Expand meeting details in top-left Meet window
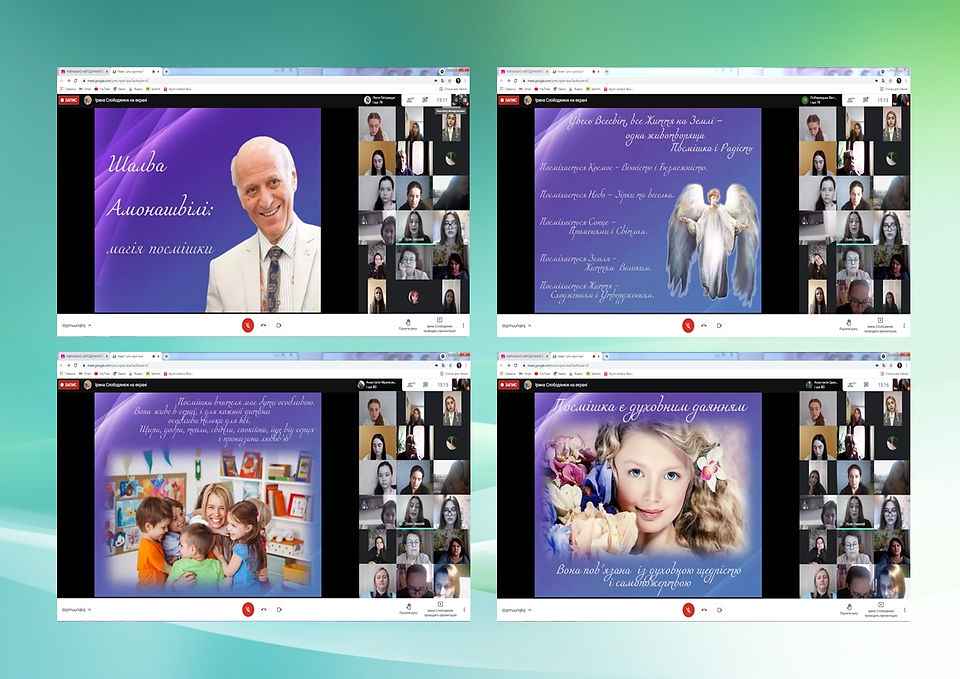This screenshot has width=960, height=679. [x=77, y=325]
